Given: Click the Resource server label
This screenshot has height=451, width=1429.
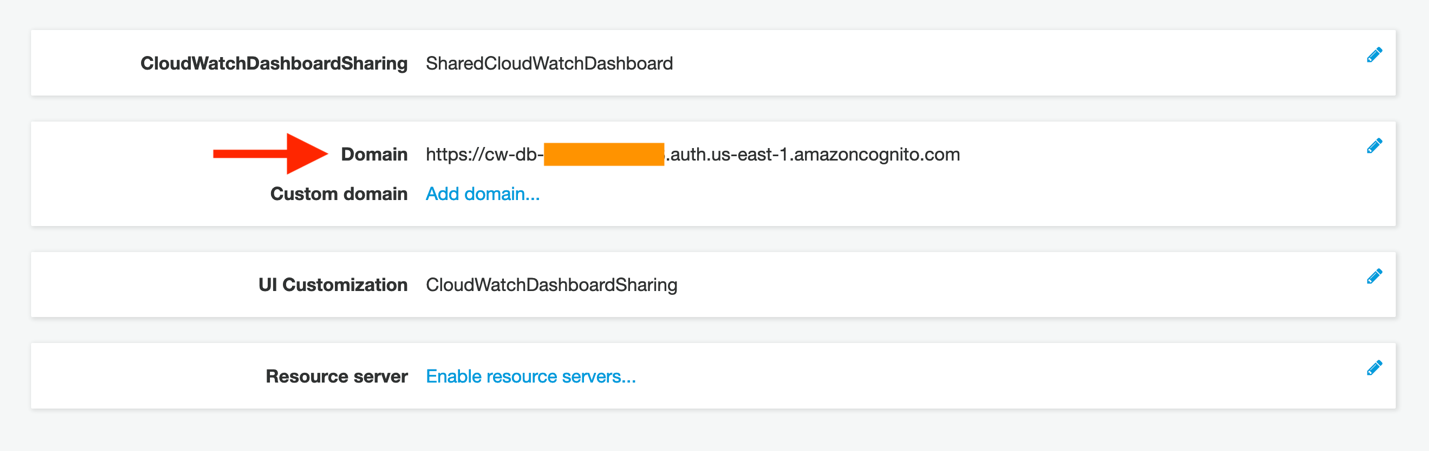Looking at the screenshot, I should [337, 377].
